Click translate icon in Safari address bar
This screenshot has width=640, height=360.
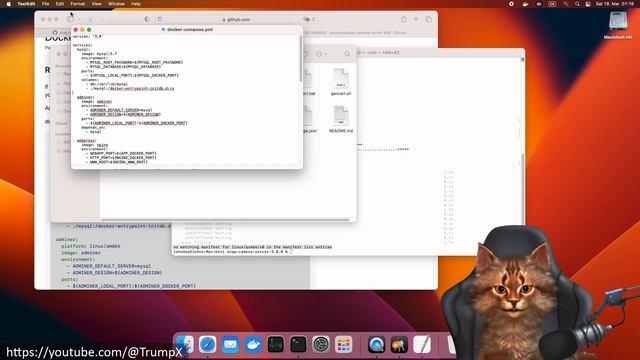pos(306,19)
